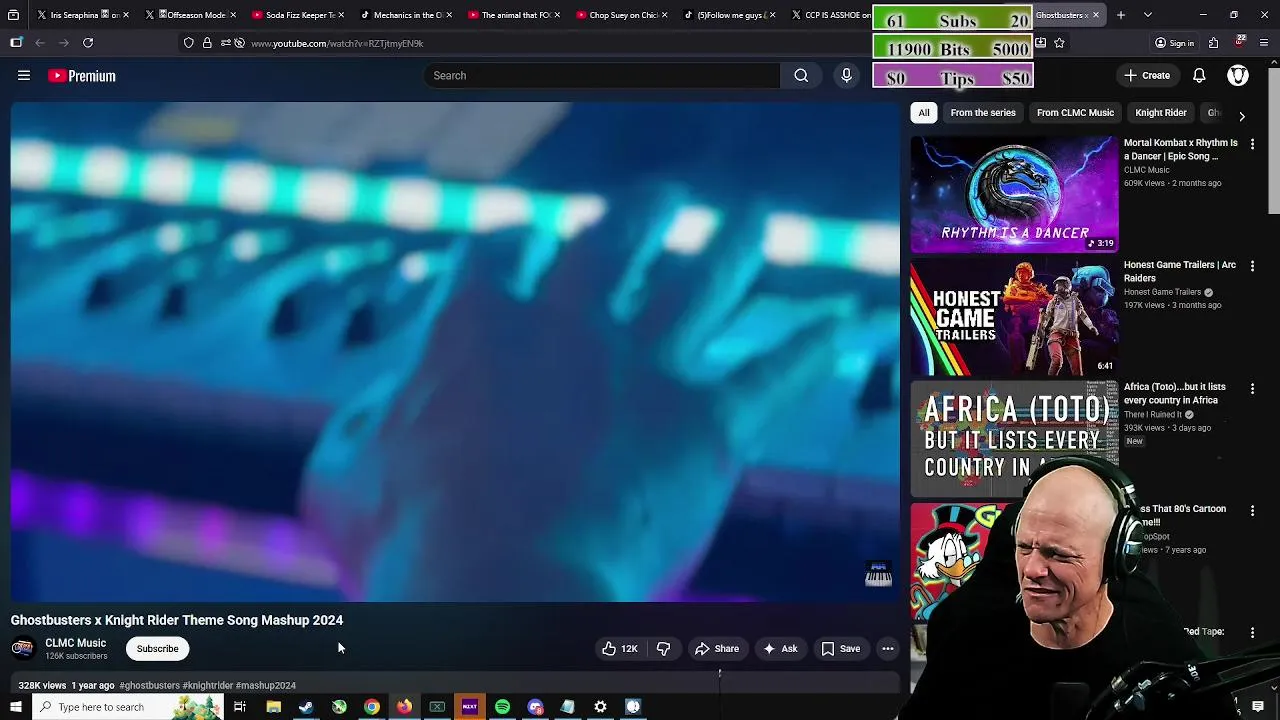
Task: Open the YouTube notifications bell
Action: (1199, 75)
